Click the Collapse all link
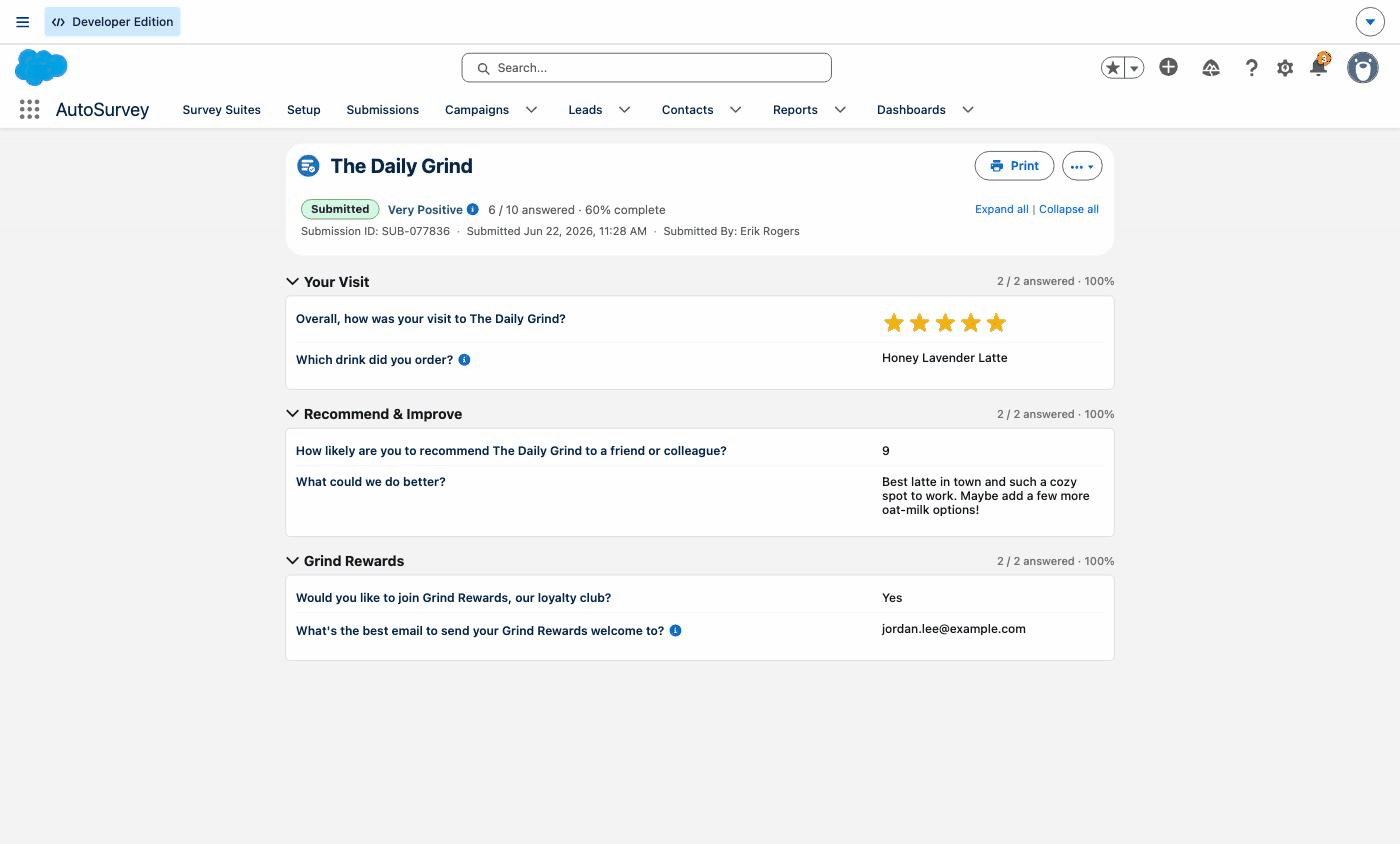The image size is (1400, 844). (x=1069, y=209)
